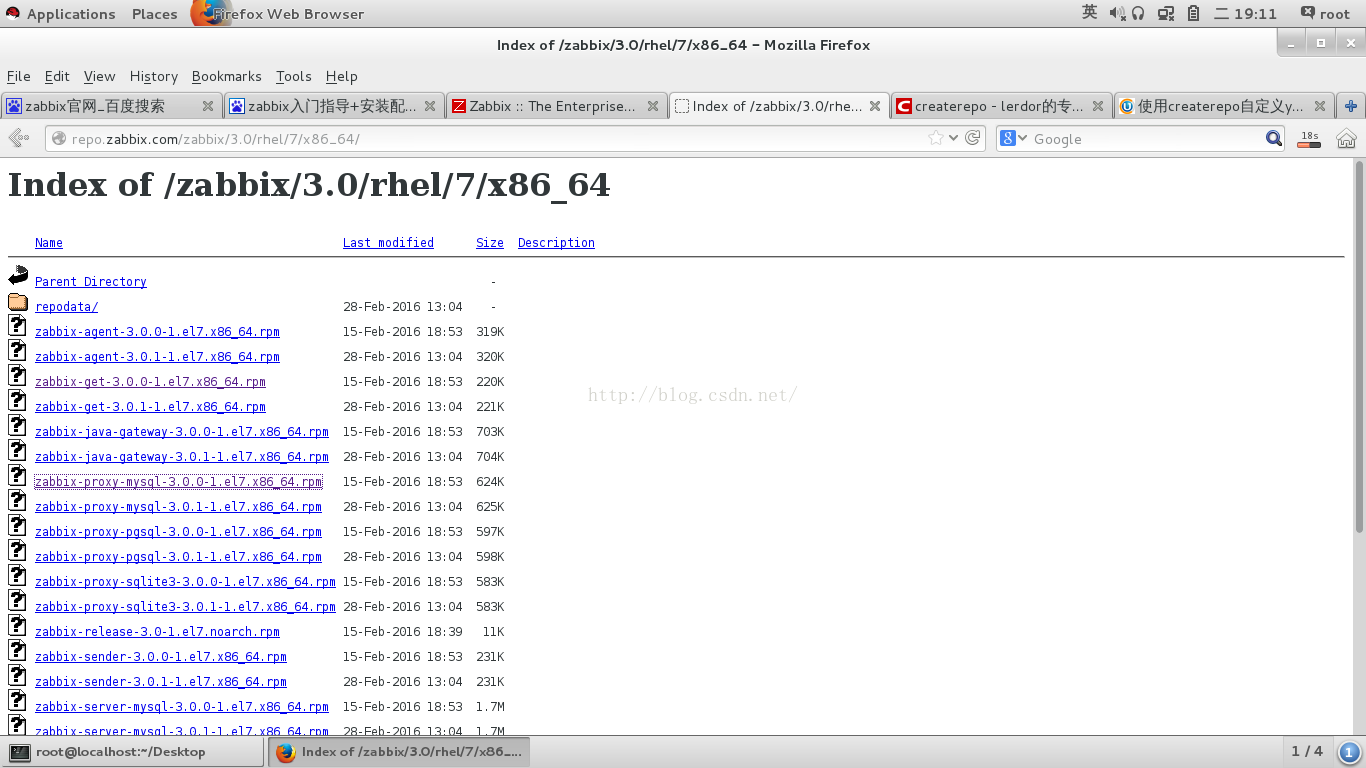Open the Bookmarks menu
Screen dimensions: 1366x768
(x=227, y=76)
